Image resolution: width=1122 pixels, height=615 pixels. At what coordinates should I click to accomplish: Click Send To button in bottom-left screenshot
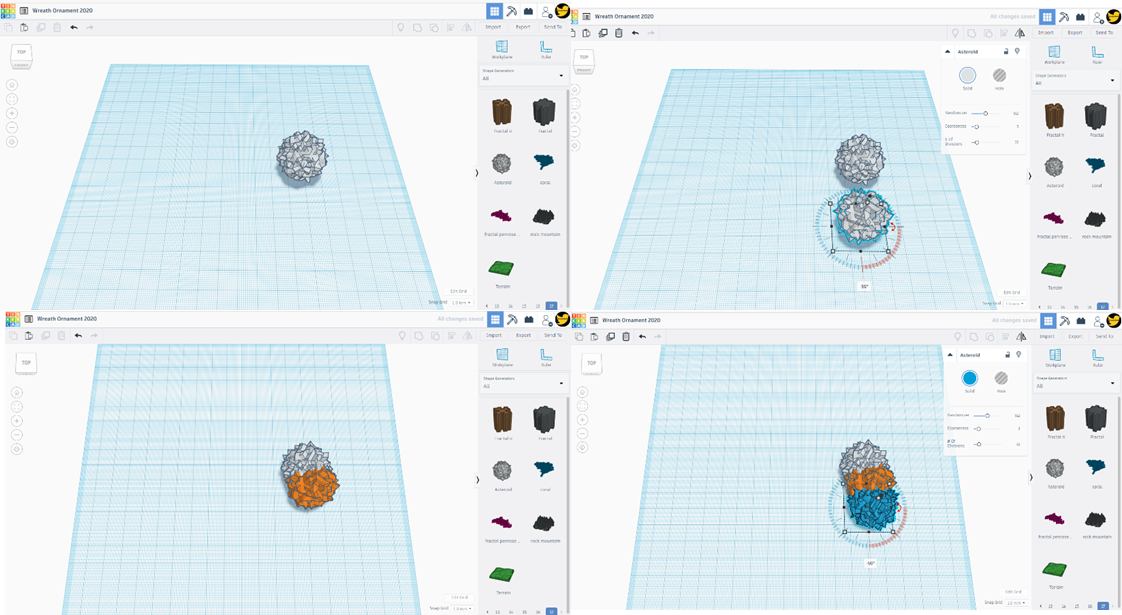coord(552,335)
